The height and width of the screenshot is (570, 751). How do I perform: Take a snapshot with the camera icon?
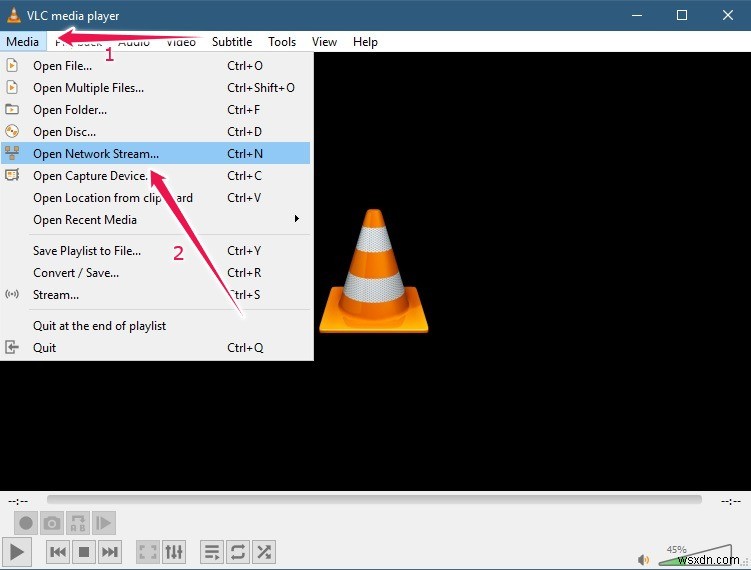pos(52,523)
